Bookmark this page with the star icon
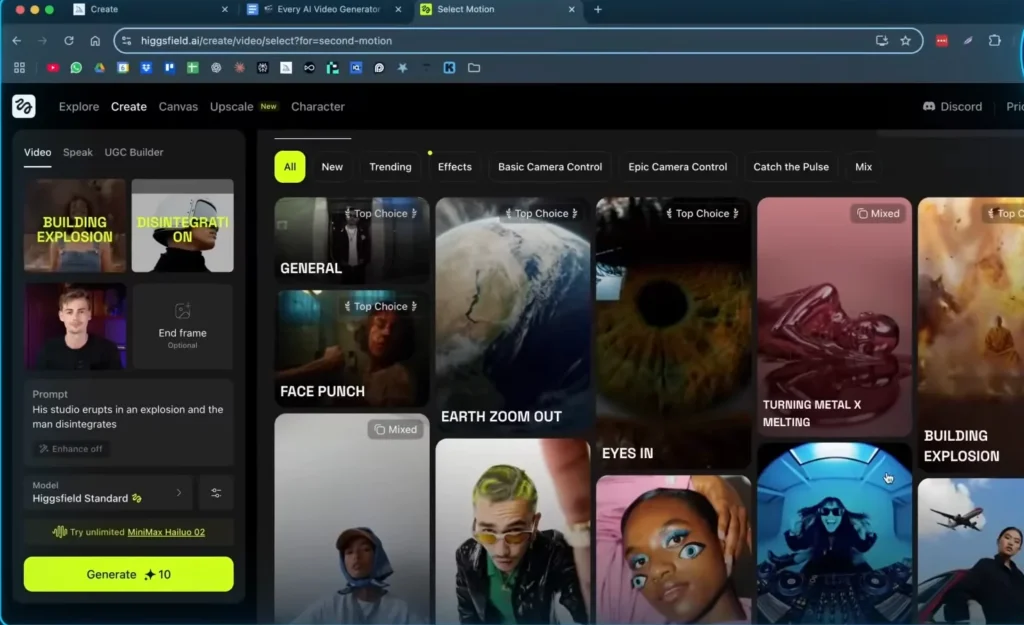1024x625 pixels. pyautogui.click(x=905, y=41)
